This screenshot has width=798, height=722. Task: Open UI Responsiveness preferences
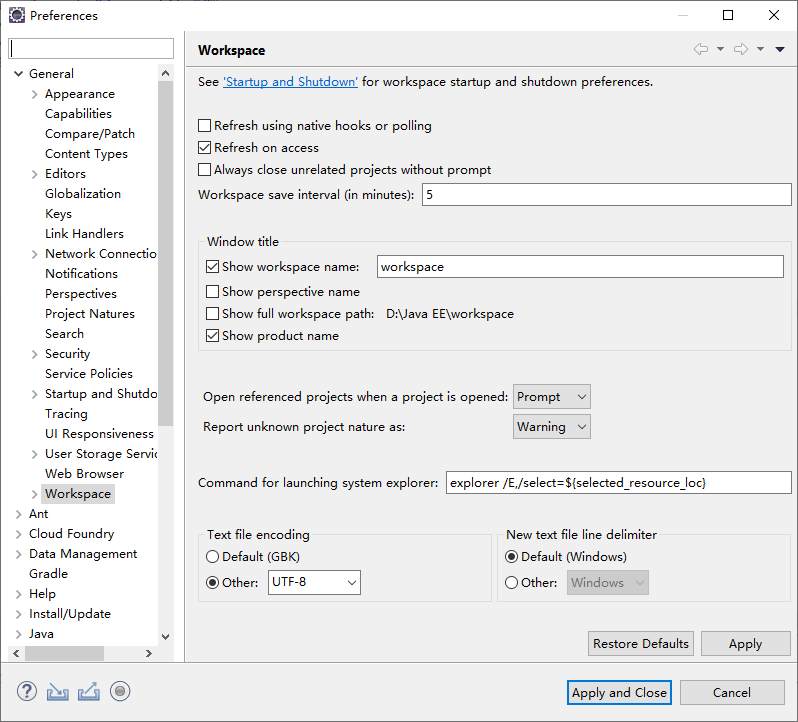tap(99, 434)
